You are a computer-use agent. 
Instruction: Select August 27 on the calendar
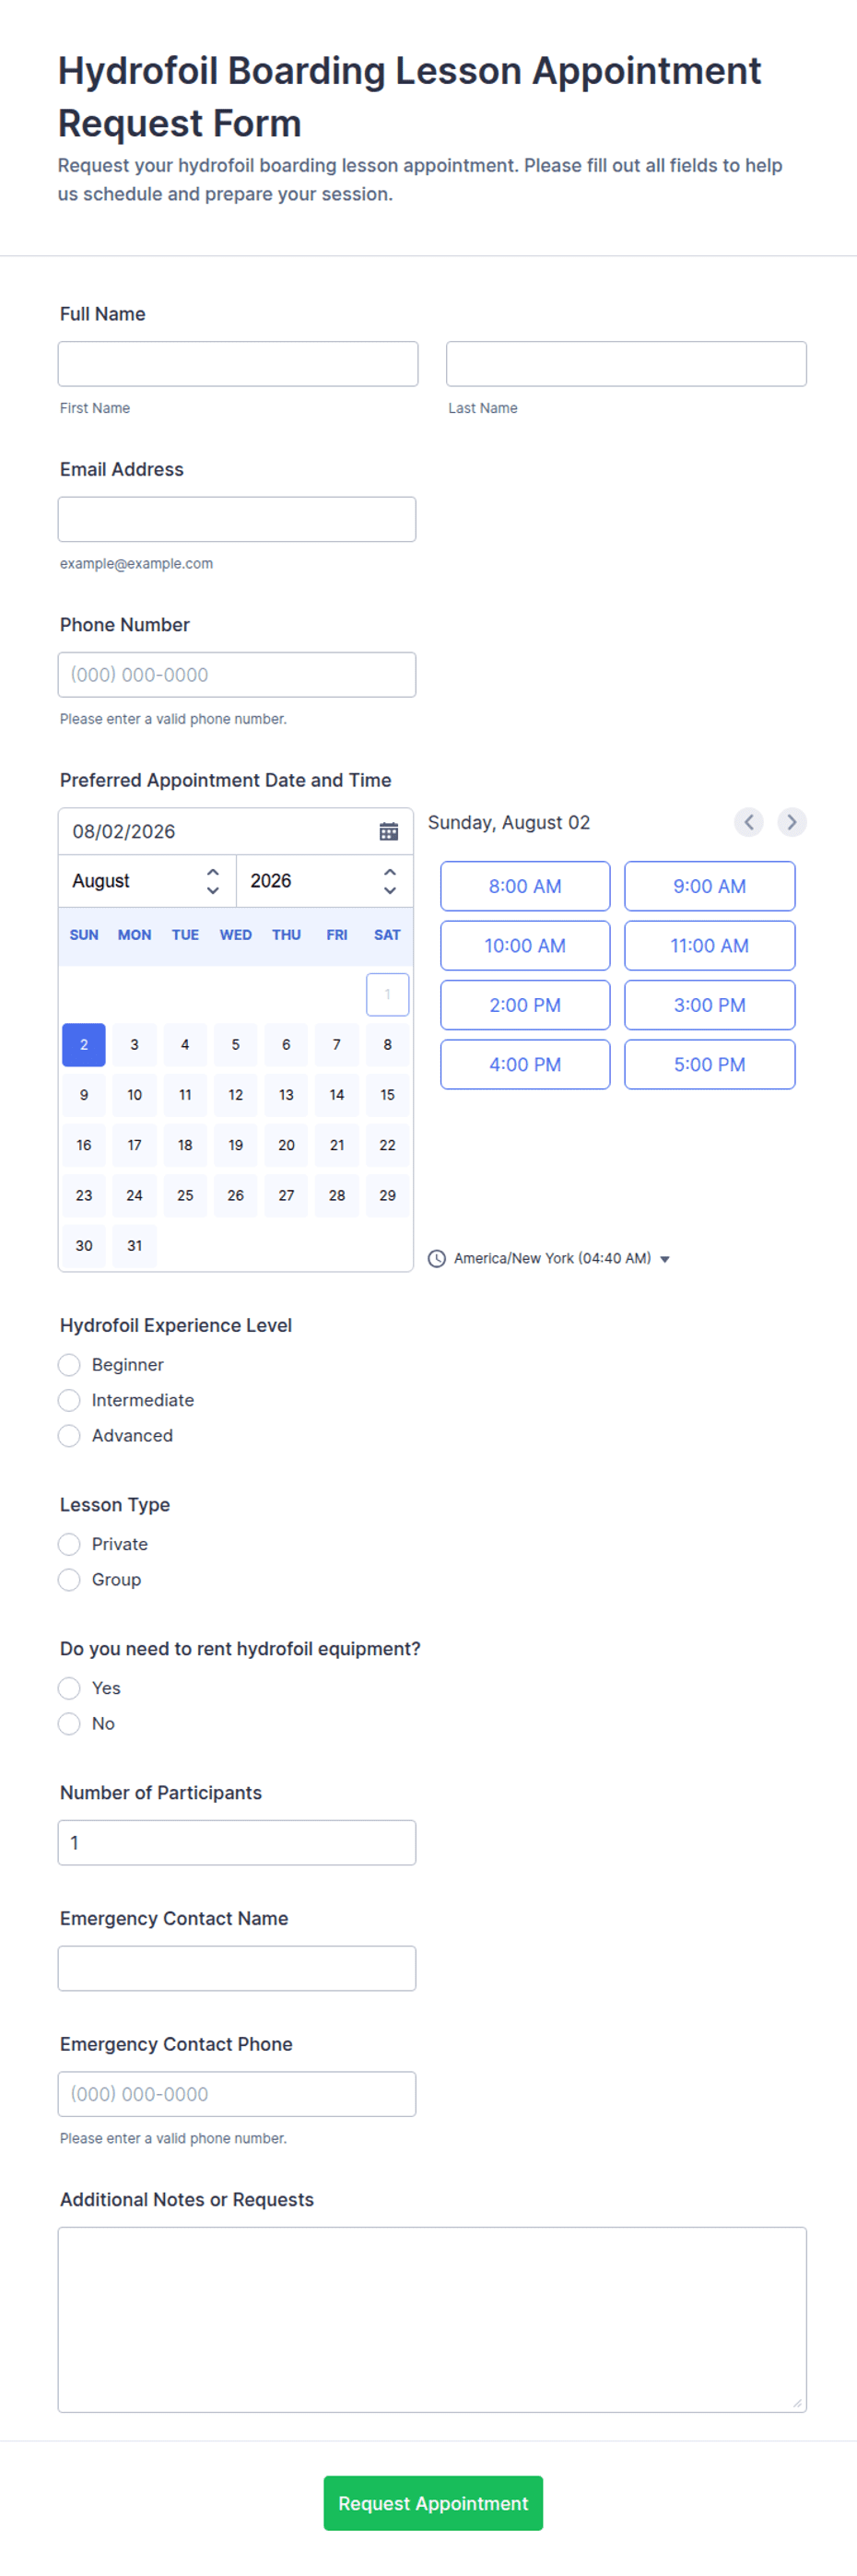coord(286,1195)
